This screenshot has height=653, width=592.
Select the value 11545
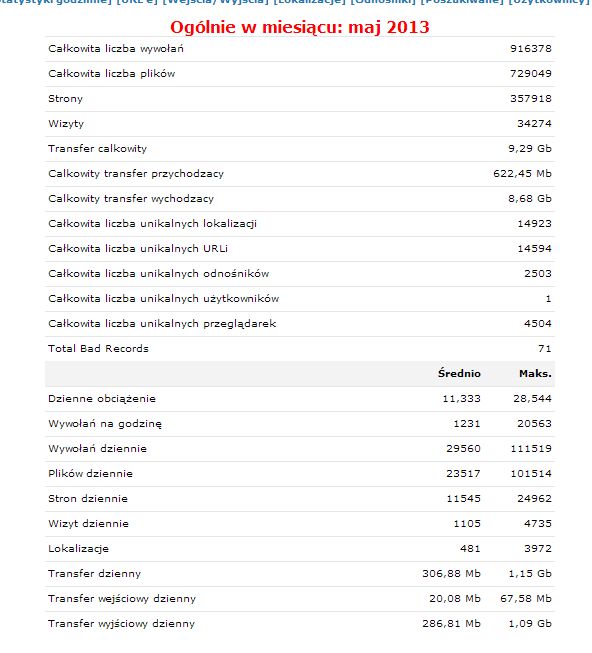click(x=463, y=498)
